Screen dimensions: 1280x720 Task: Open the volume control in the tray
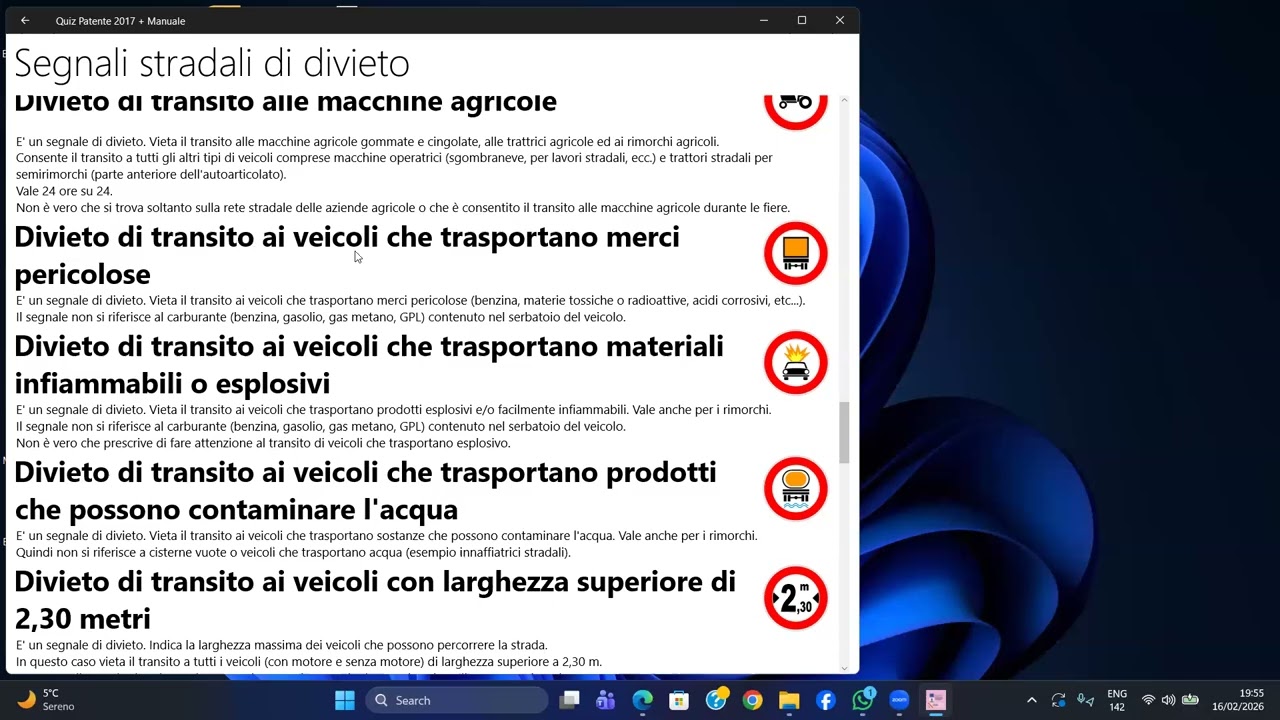1168,700
